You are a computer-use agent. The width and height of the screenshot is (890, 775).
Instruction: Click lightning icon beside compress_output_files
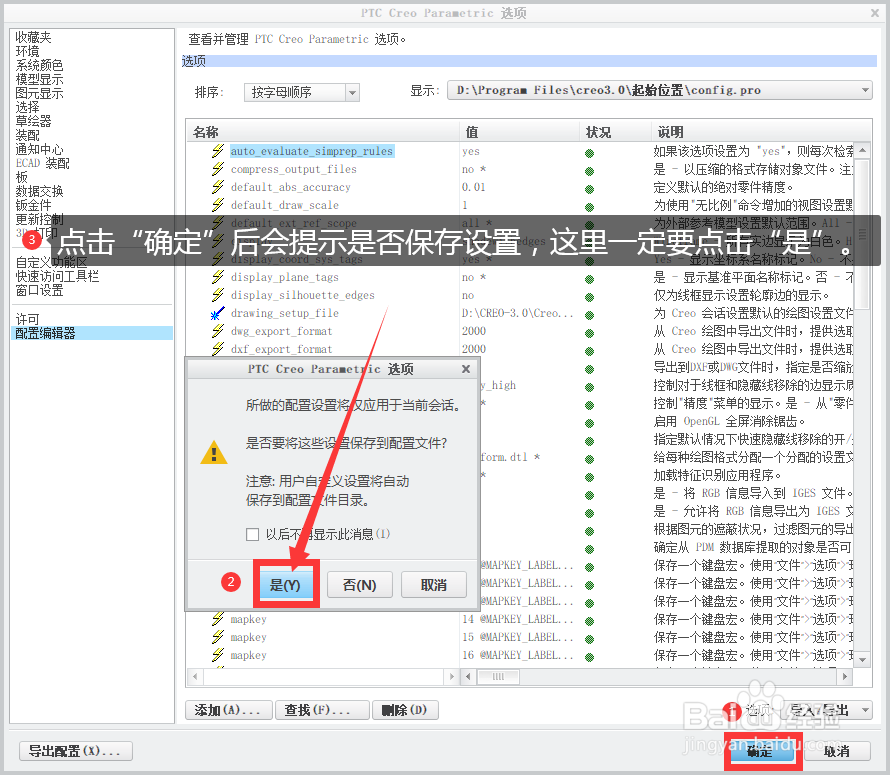(217, 169)
